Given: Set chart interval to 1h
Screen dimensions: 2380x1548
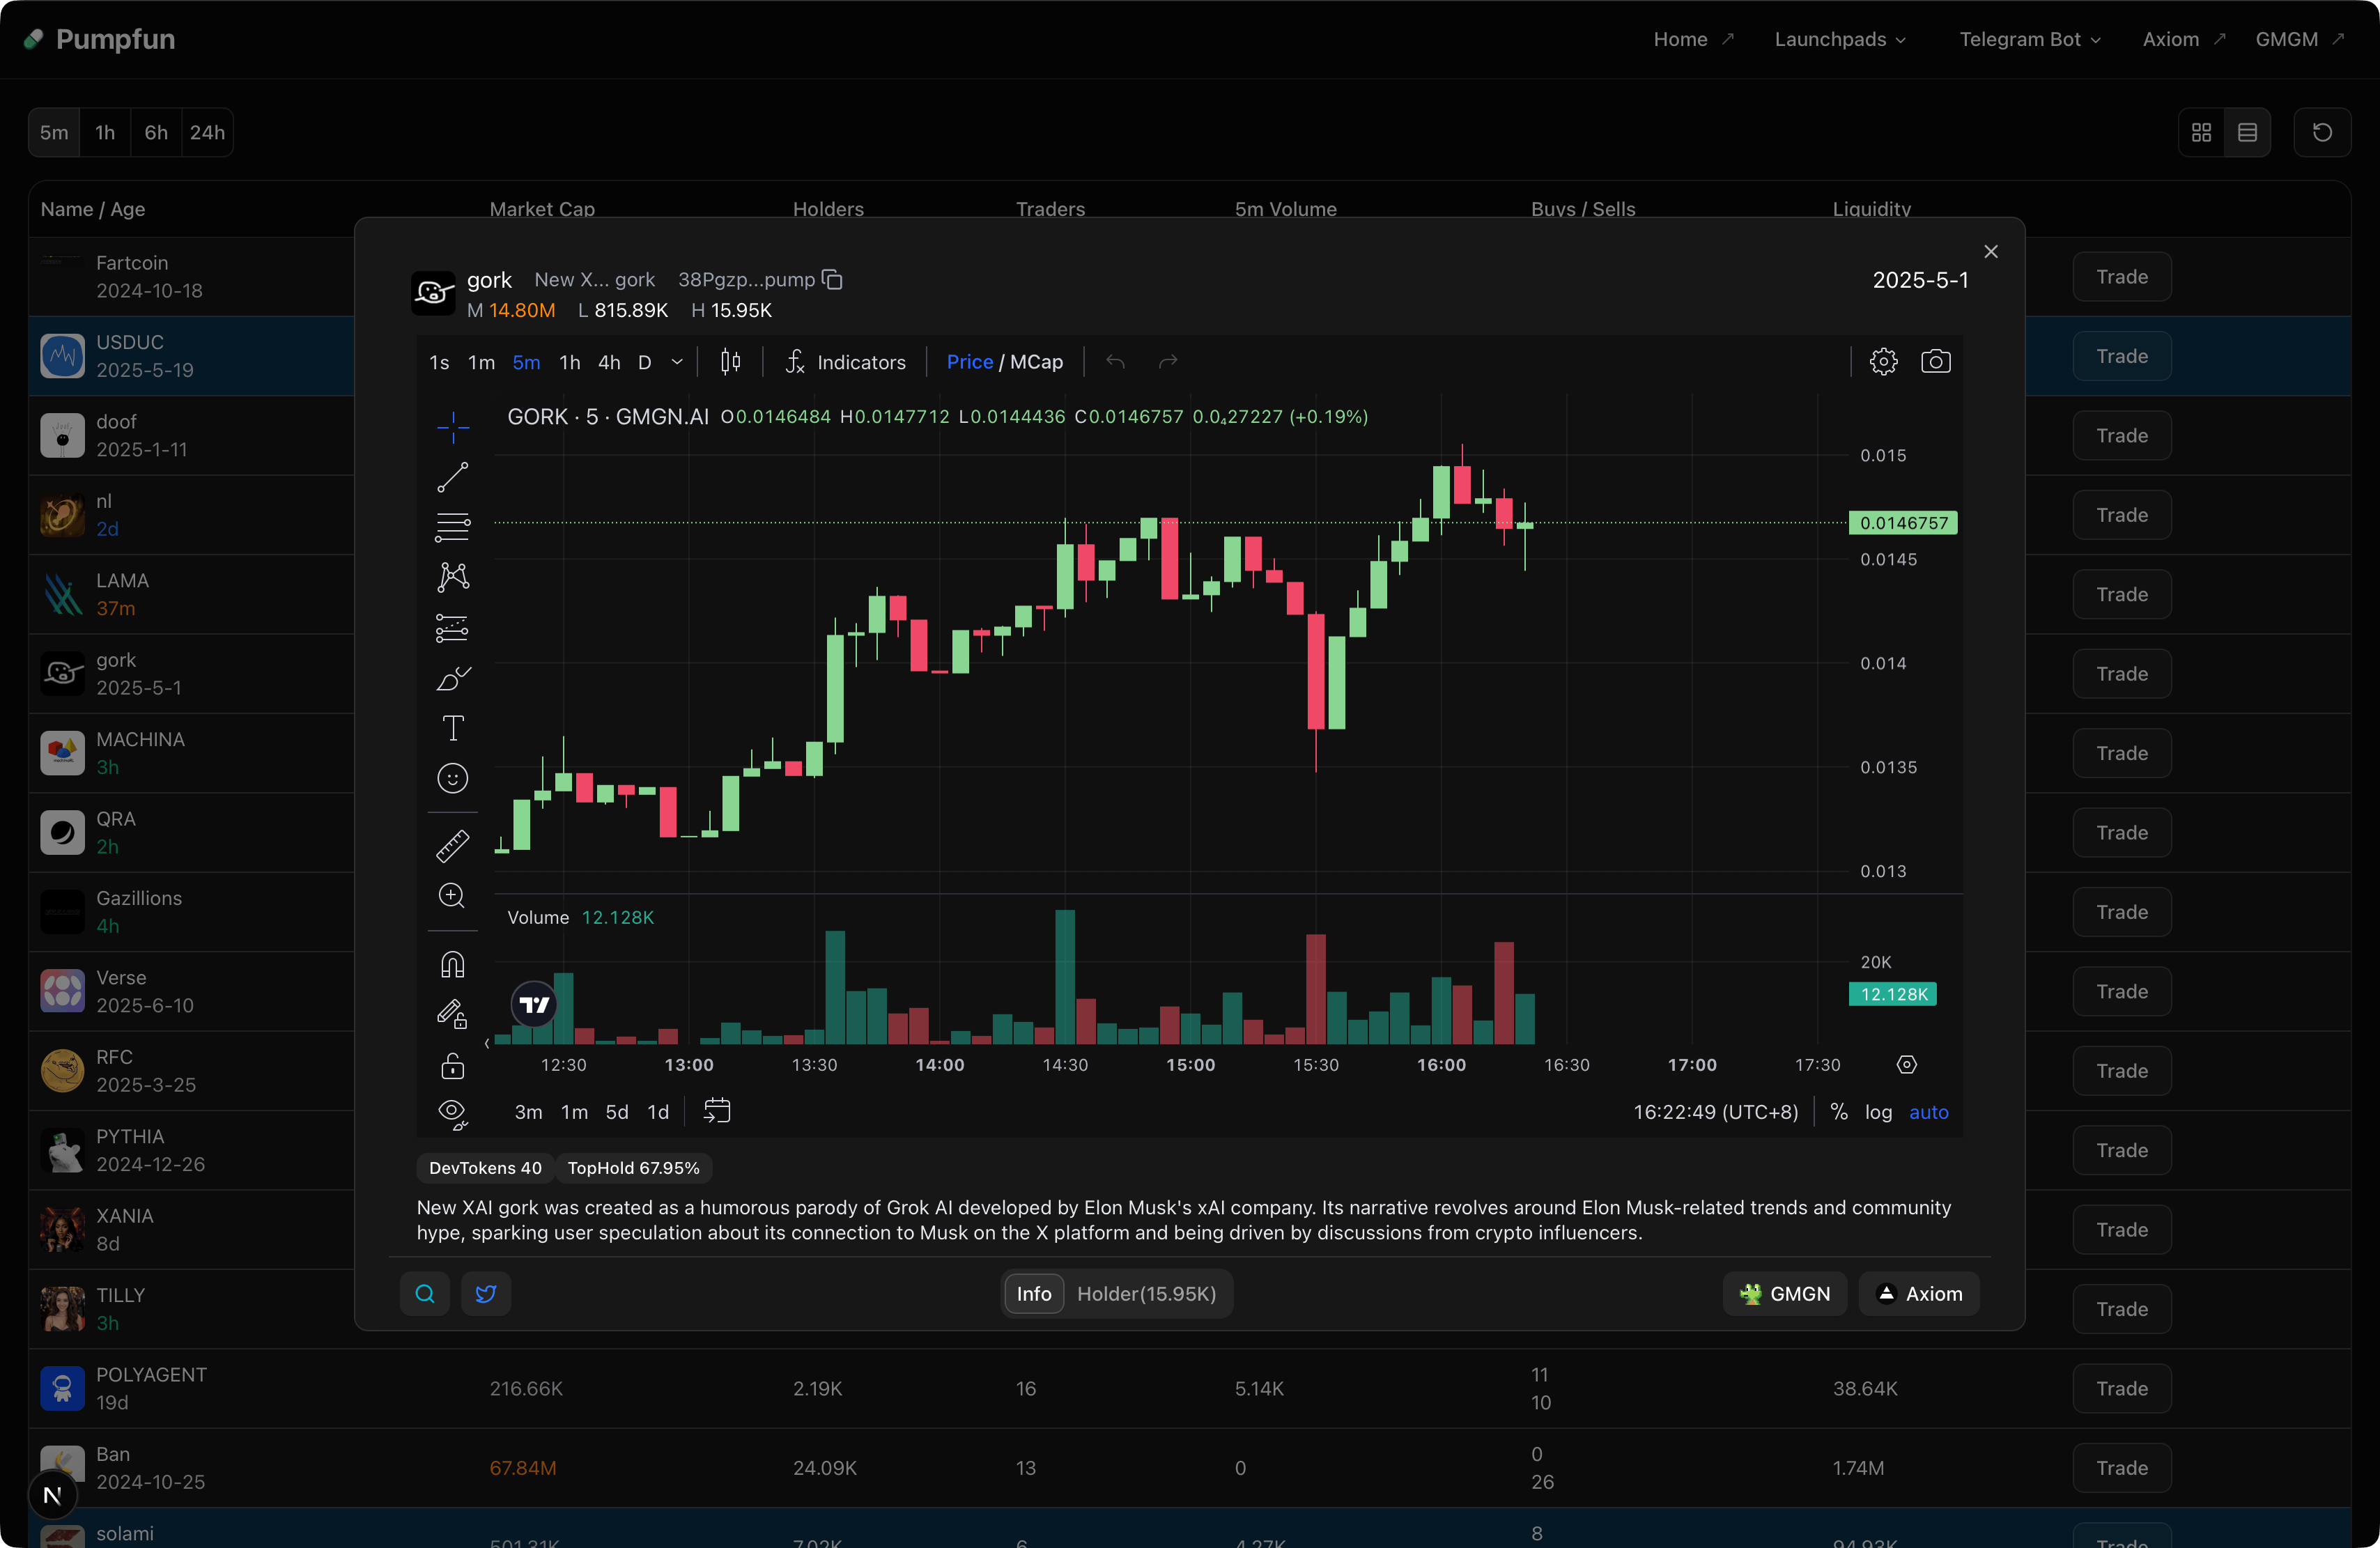Looking at the screenshot, I should tap(570, 362).
